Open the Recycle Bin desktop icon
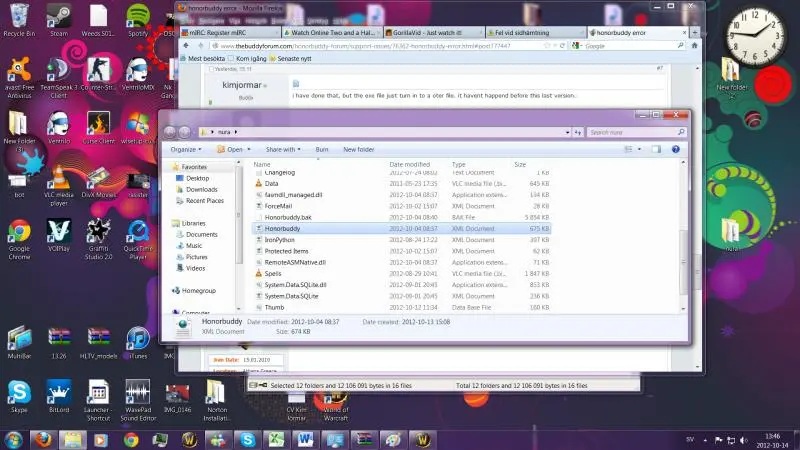 [19, 19]
